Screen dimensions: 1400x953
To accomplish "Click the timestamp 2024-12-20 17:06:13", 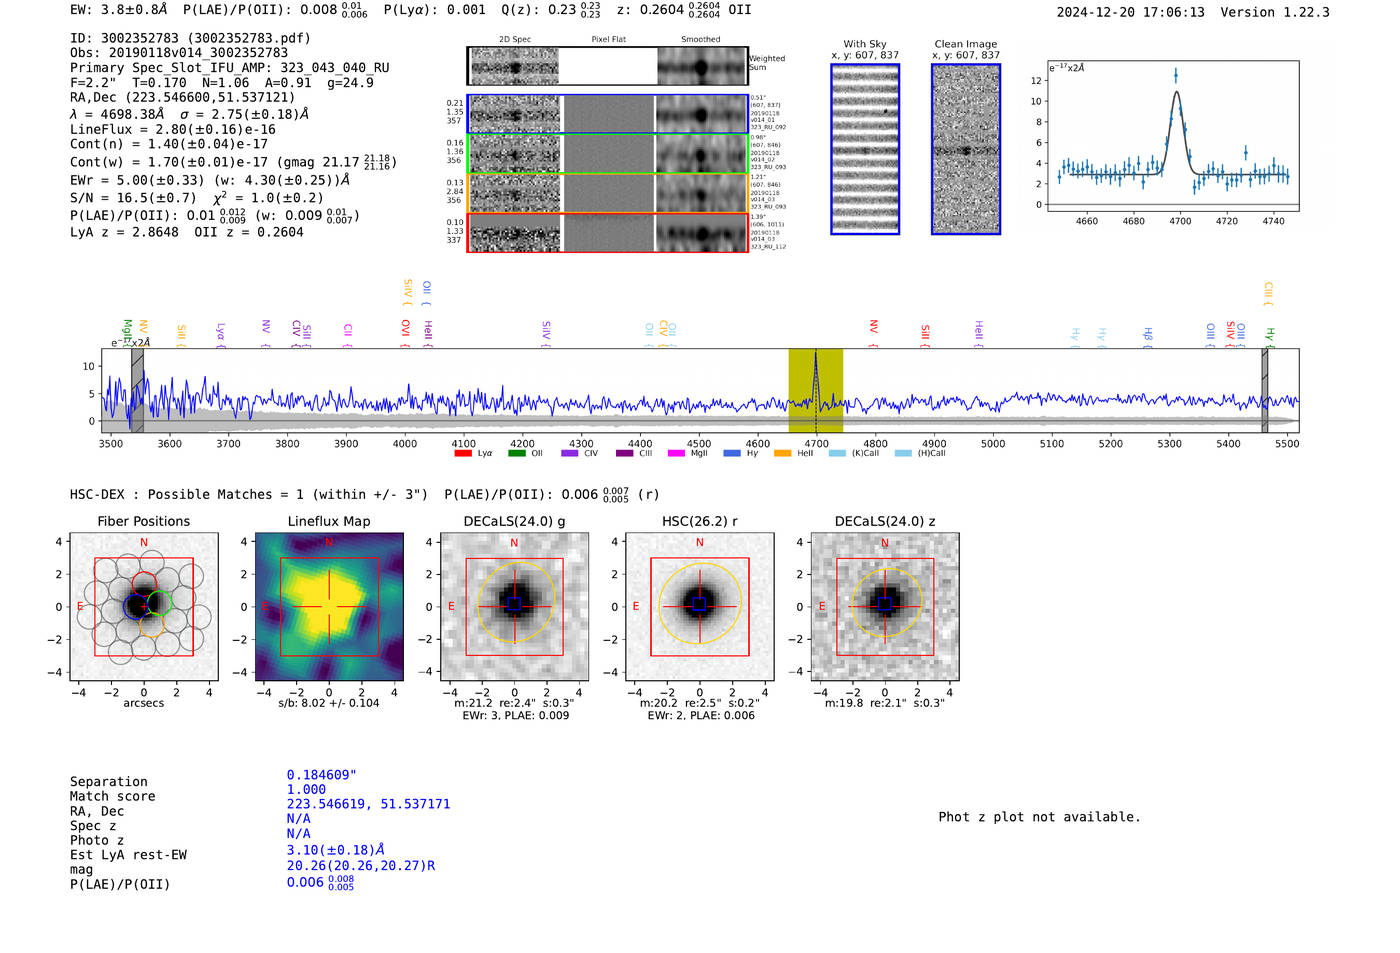I will (x=1131, y=12).
